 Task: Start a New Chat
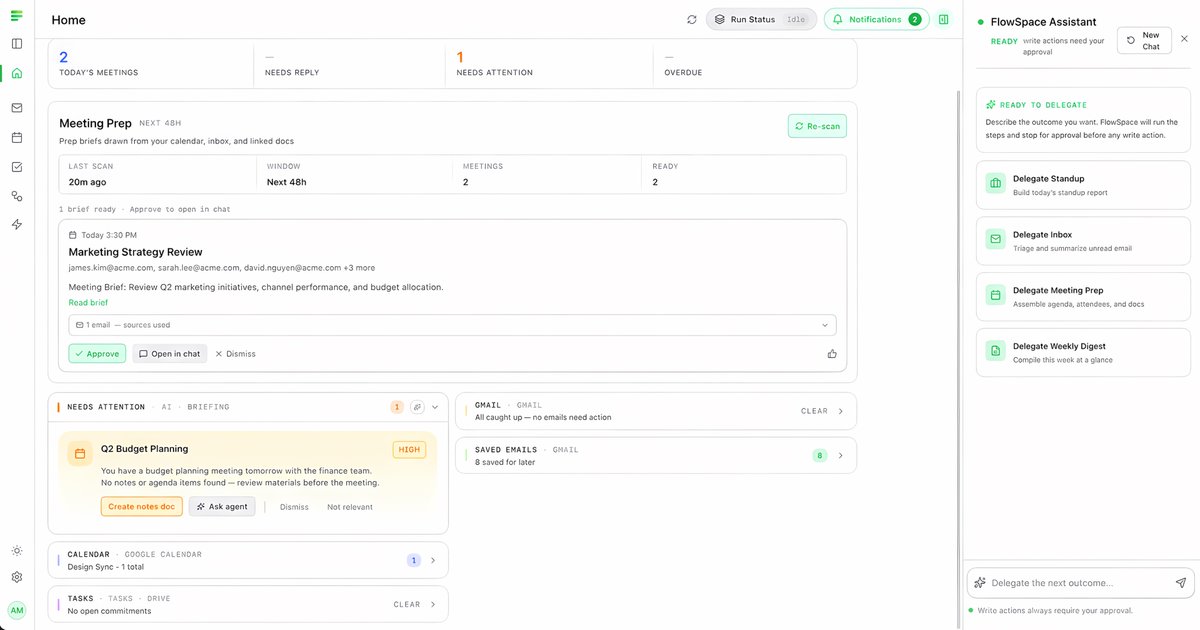pyautogui.click(x=1144, y=40)
